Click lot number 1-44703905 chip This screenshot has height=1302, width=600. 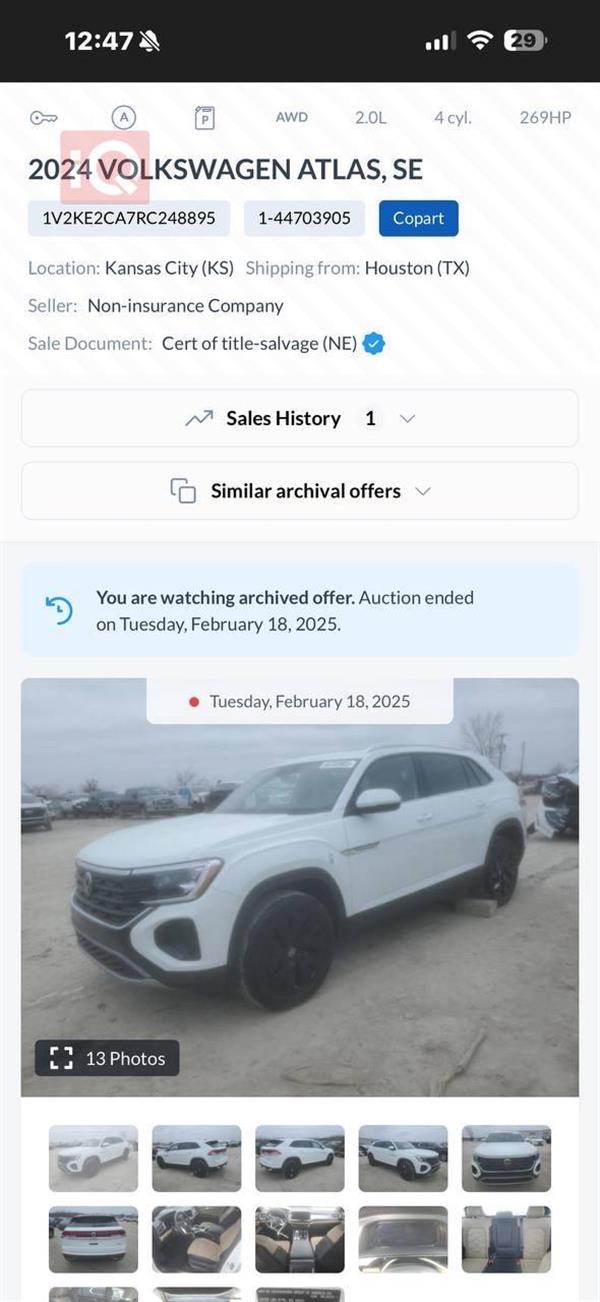point(305,218)
